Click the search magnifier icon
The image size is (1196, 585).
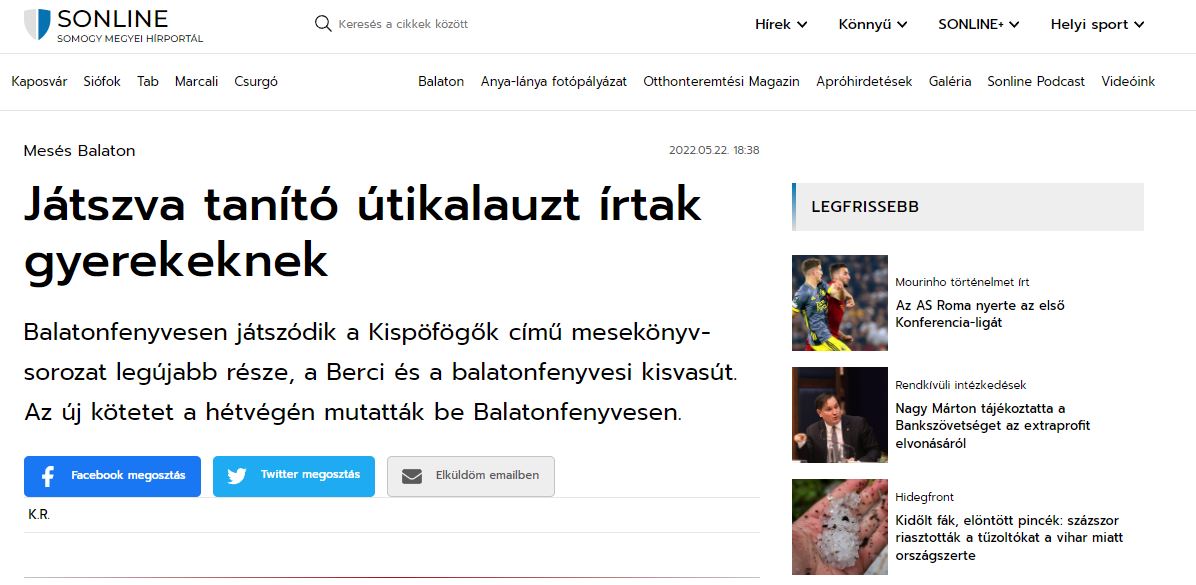point(323,24)
